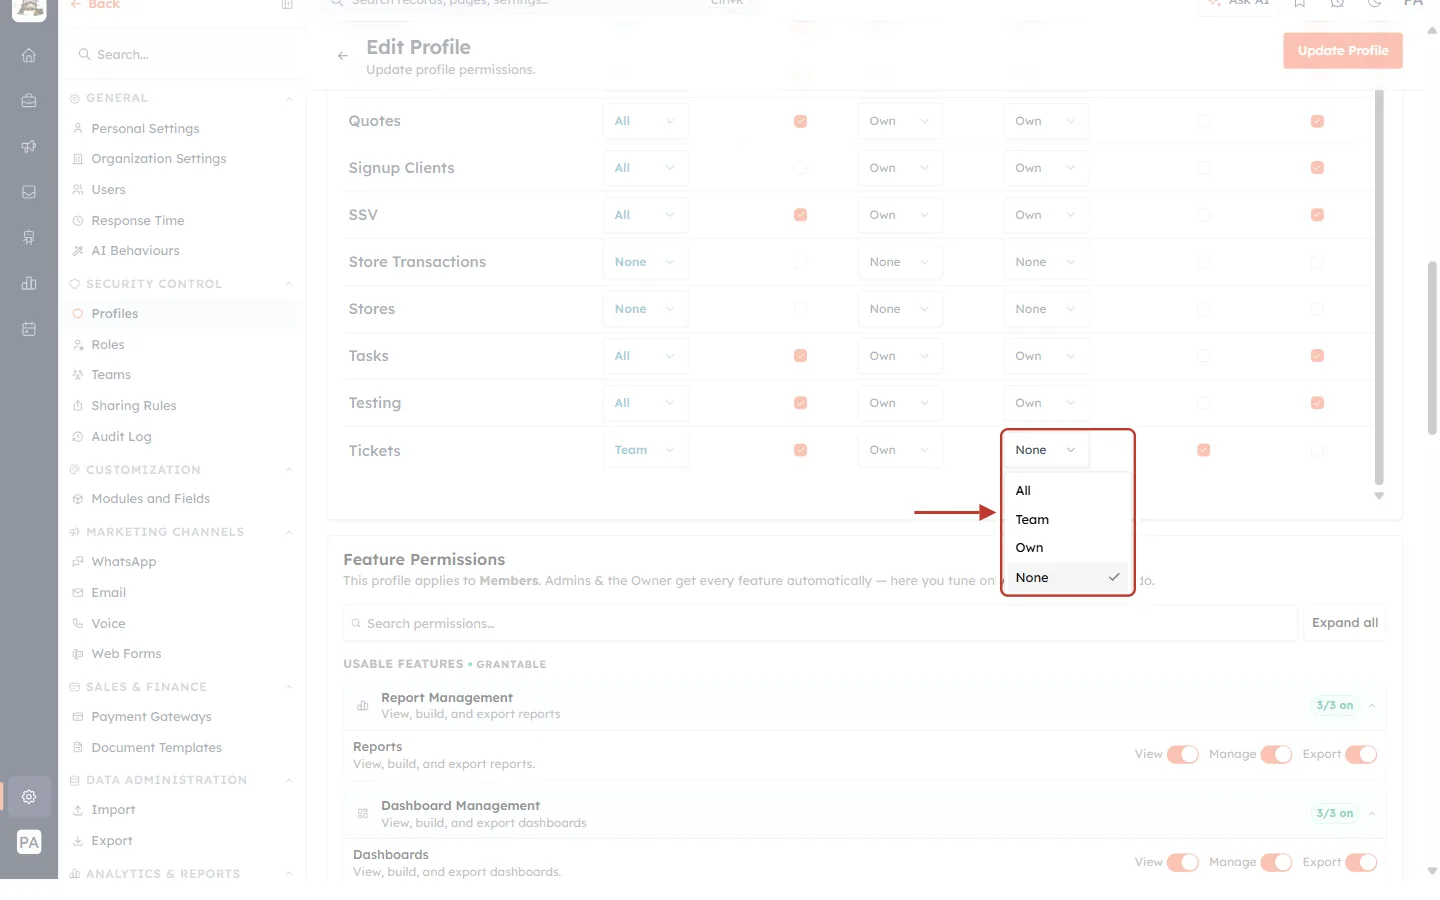1440x900 pixels.
Task: Open the settings gear icon in left rail
Action: 29,796
